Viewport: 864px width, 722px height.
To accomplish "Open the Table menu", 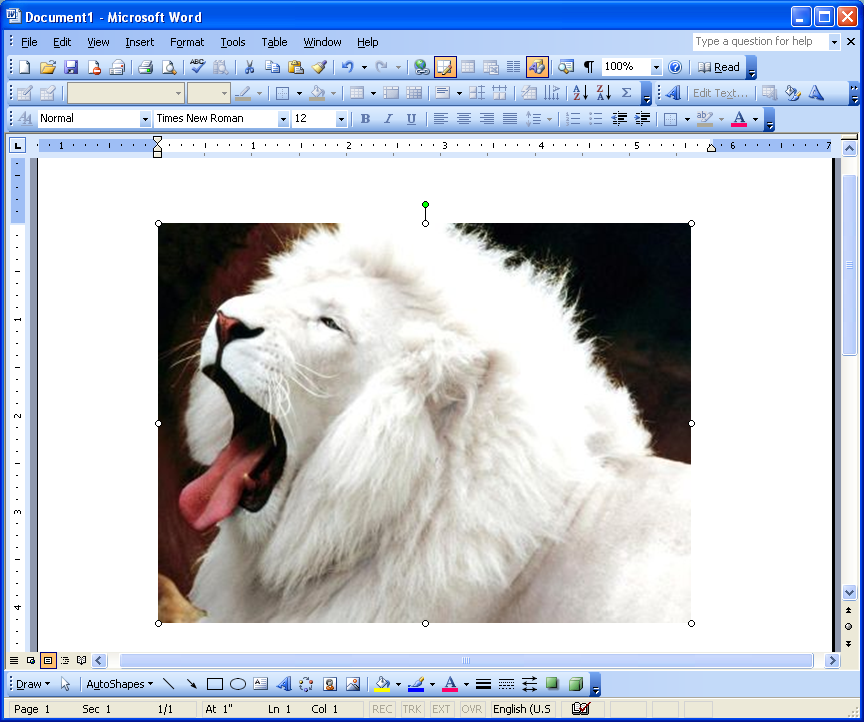I will [x=274, y=42].
